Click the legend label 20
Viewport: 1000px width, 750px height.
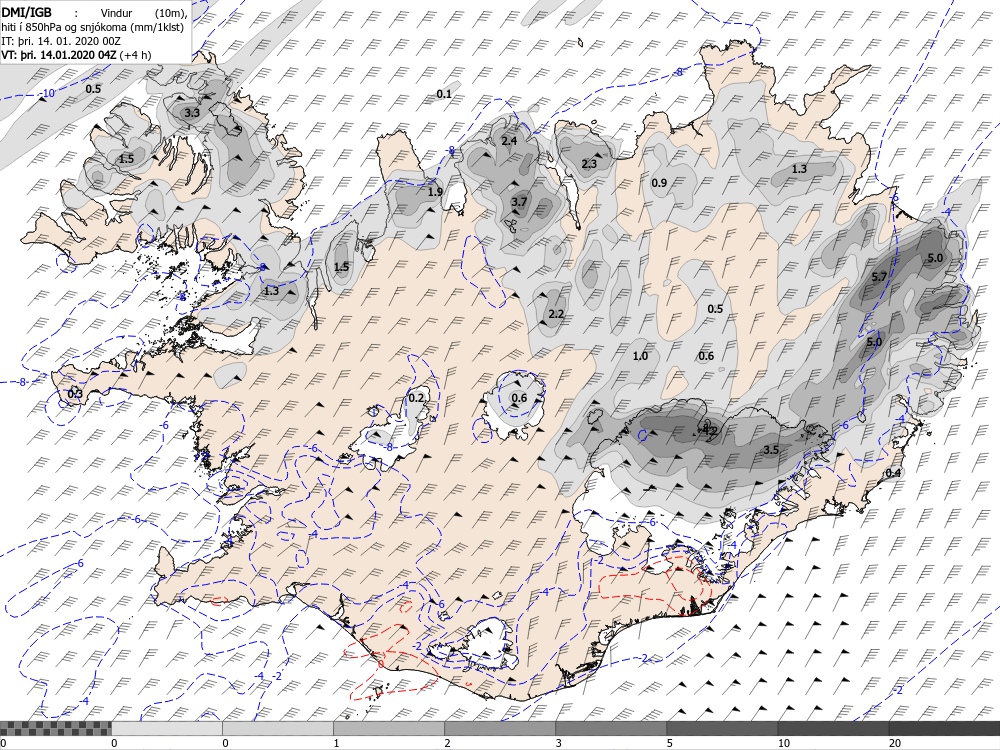coord(895,743)
